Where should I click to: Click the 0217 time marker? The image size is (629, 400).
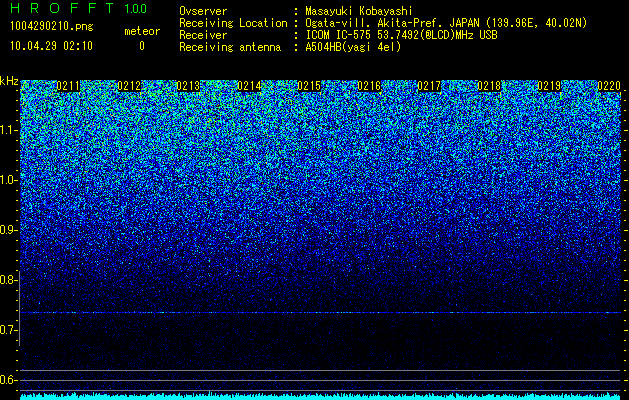(x=429, y=86)
